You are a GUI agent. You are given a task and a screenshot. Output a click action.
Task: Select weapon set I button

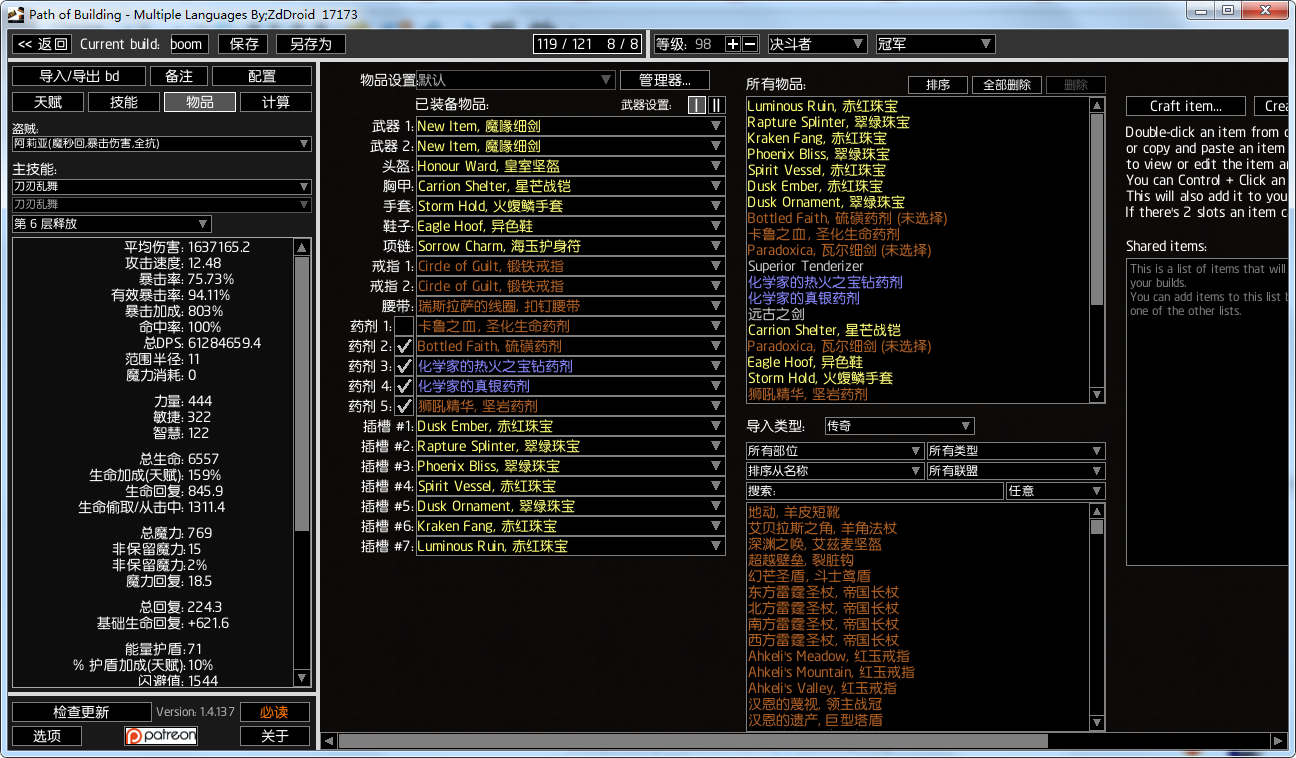(x=697, y=105)
